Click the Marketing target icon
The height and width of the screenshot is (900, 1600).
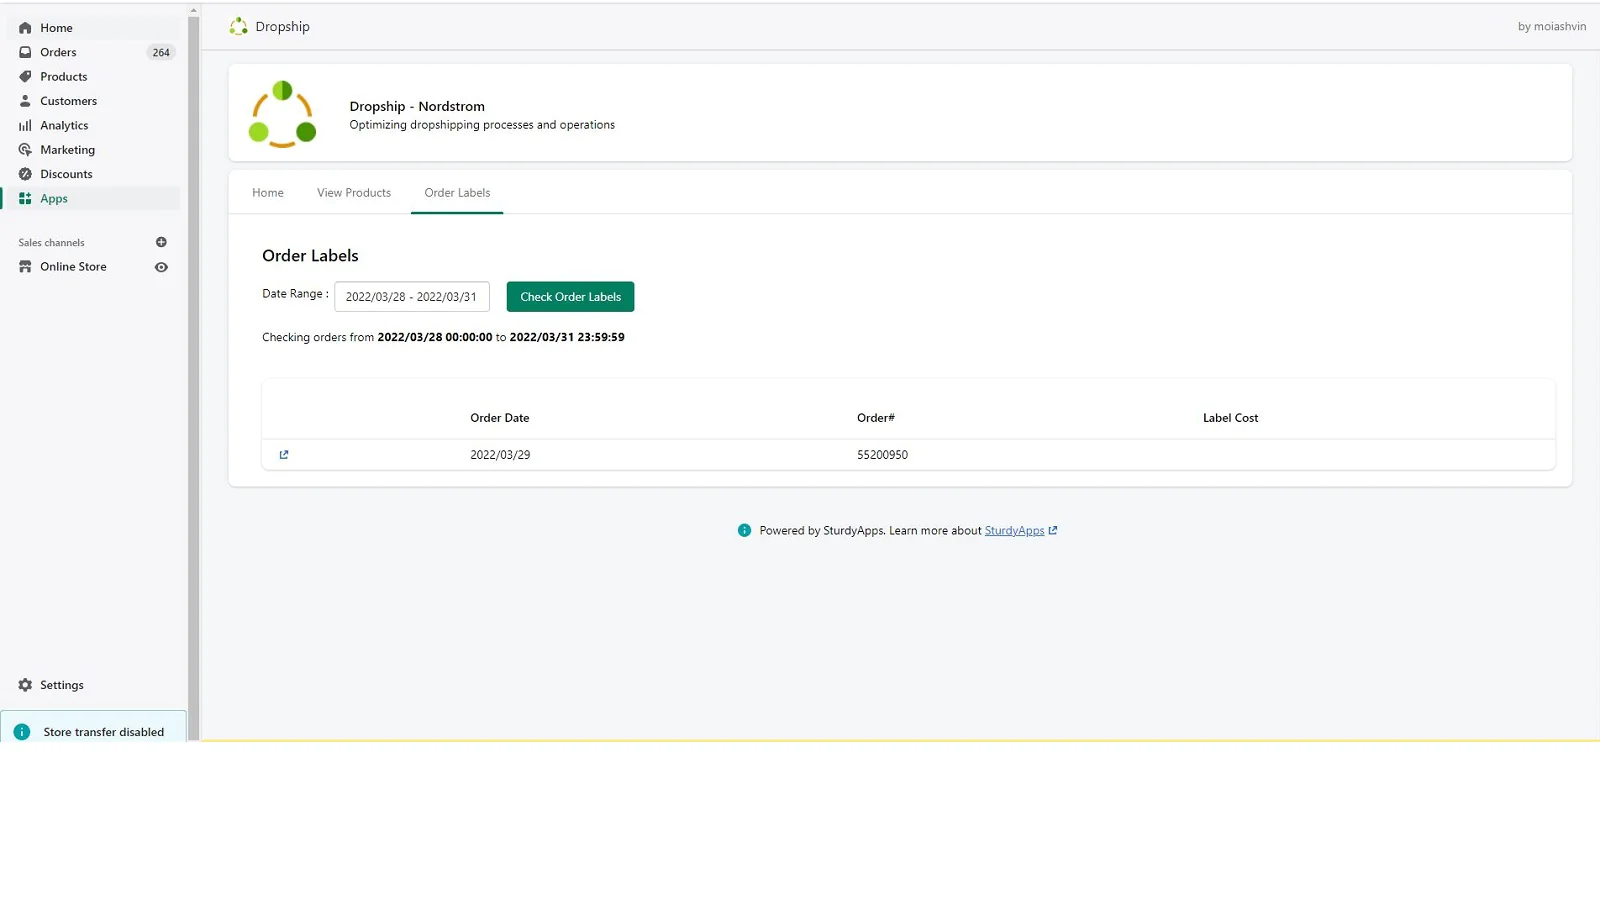coord(25,150)
